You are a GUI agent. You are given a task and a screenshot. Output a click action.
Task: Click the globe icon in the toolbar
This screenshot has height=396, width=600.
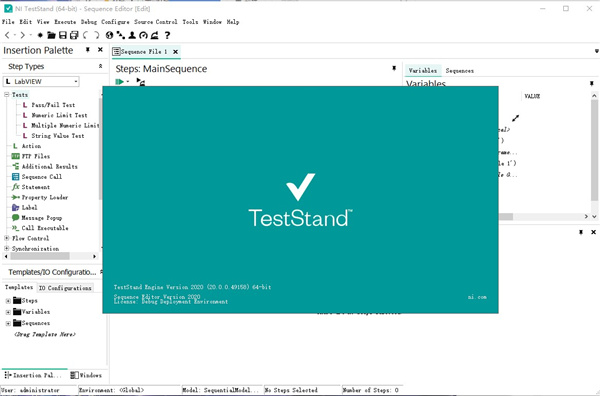109,35
